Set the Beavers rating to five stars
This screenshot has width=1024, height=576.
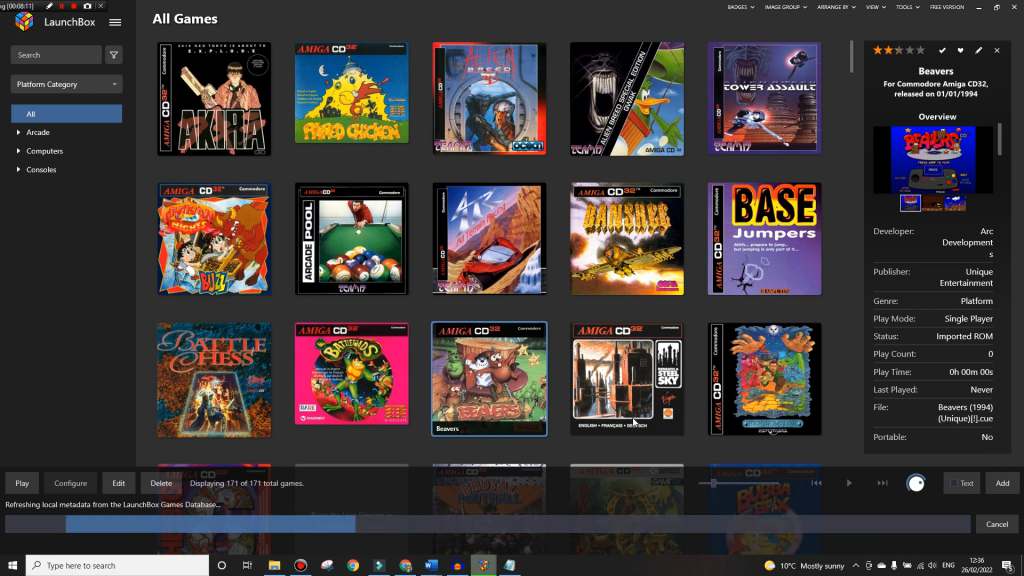click(920, 50)
